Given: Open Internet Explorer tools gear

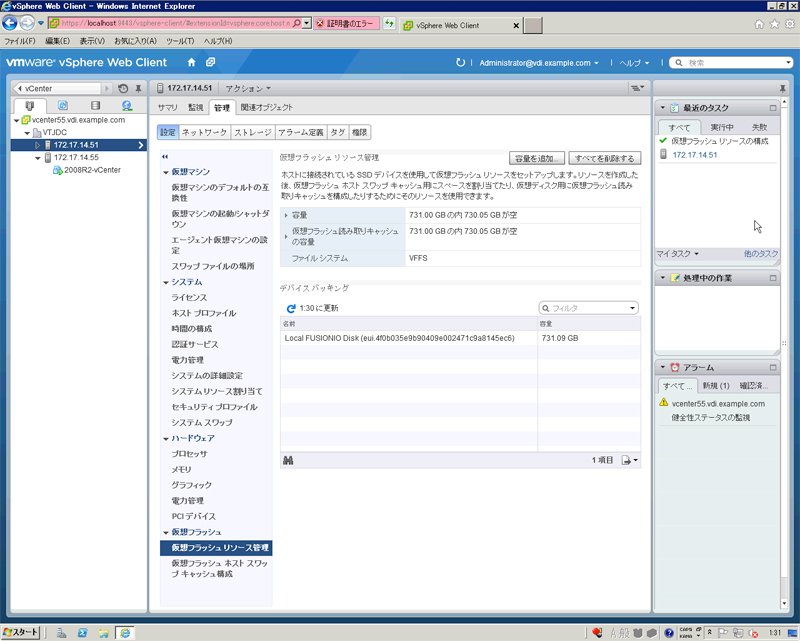Looking at the screenshot, I should point(790,24).
